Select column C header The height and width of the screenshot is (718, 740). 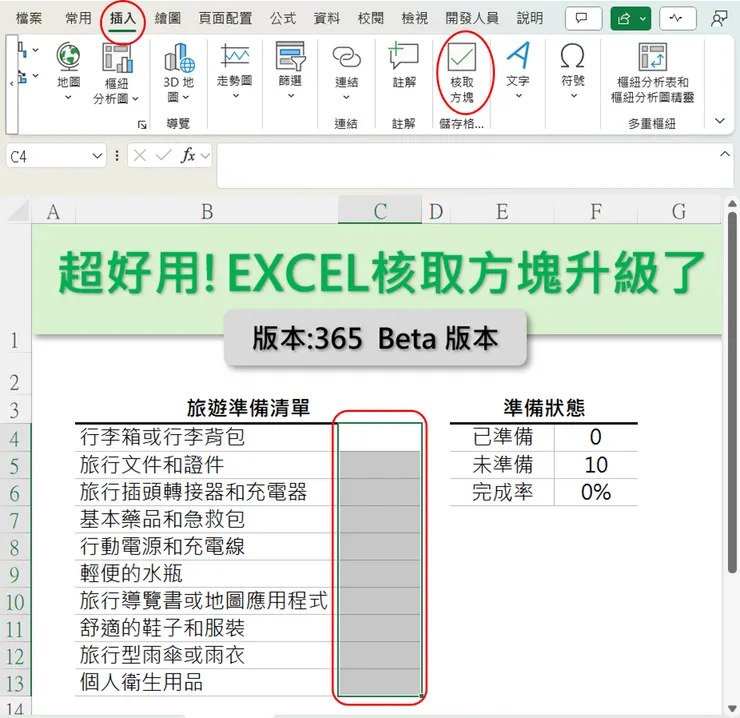pyautogui.click(x=380, y=211)
